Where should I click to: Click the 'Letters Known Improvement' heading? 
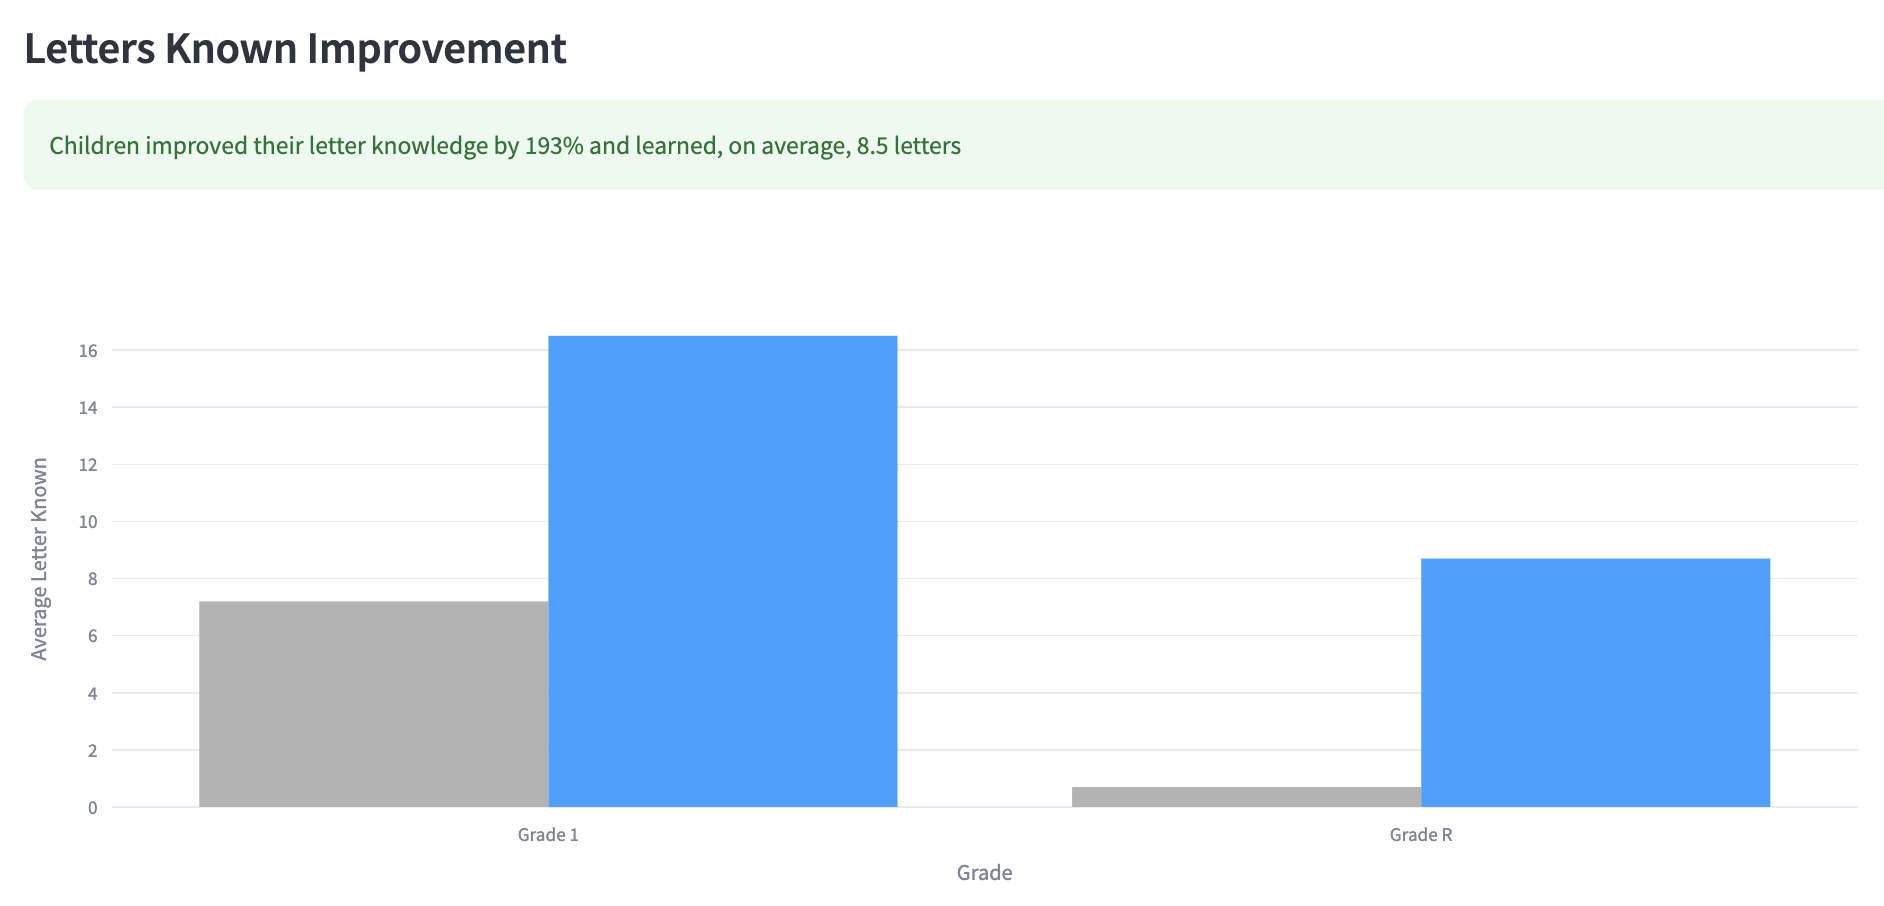click(295, 48)
